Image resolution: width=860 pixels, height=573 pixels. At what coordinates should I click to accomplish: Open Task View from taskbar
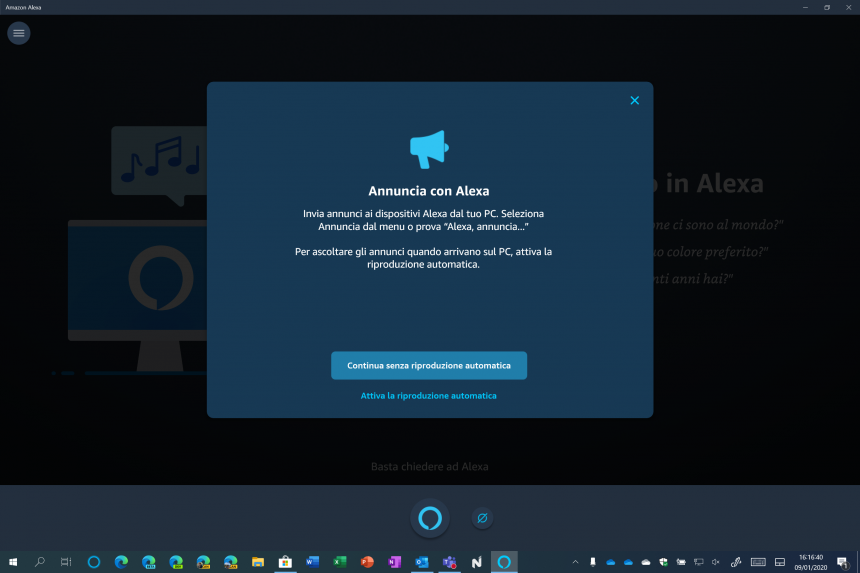(66, 562)
